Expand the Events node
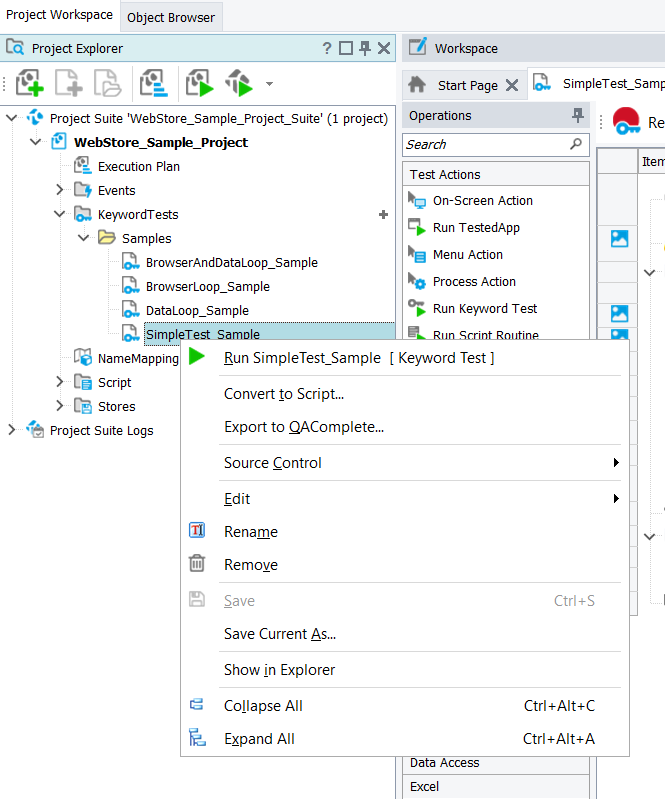Image resolution: width=665 pixels, height=799 pixels. click(x=60, y=190)
